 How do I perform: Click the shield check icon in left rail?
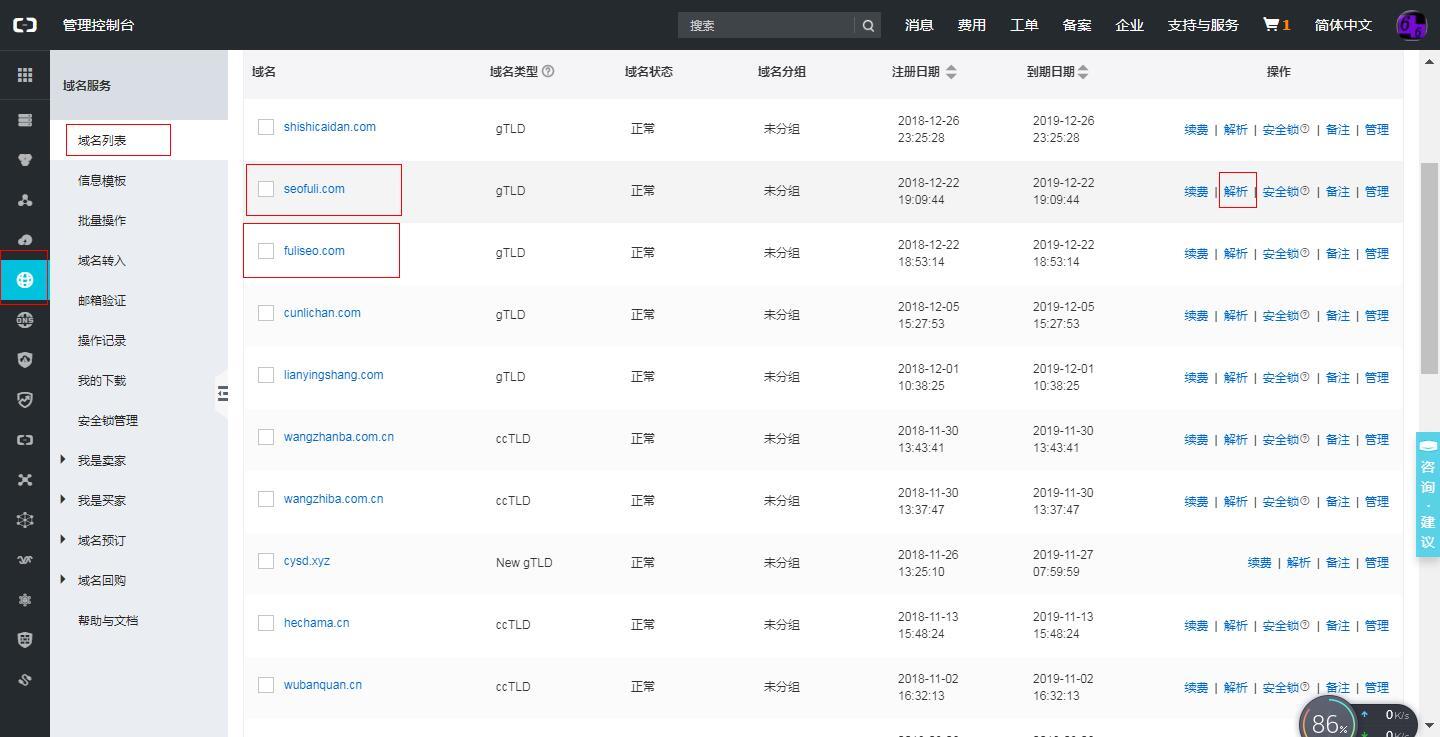pos(25,400)
